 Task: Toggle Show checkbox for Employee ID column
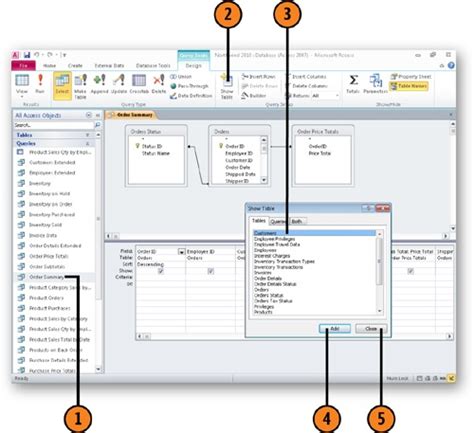(x=211, y=271)
